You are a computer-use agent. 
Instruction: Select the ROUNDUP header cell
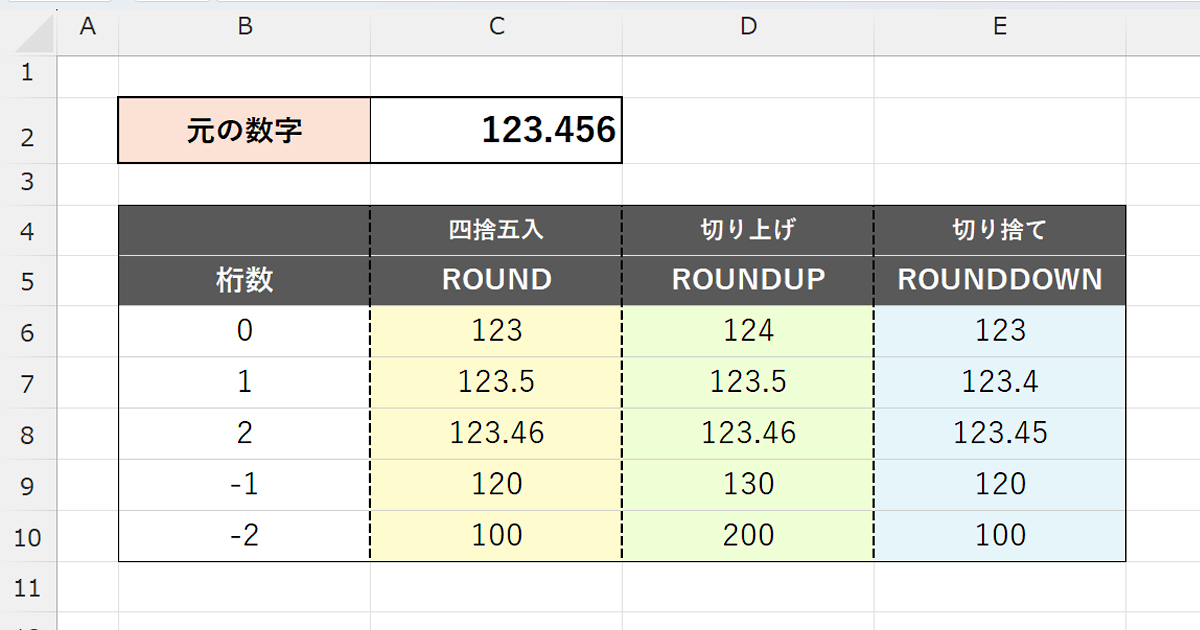click(x=748, y=280)
